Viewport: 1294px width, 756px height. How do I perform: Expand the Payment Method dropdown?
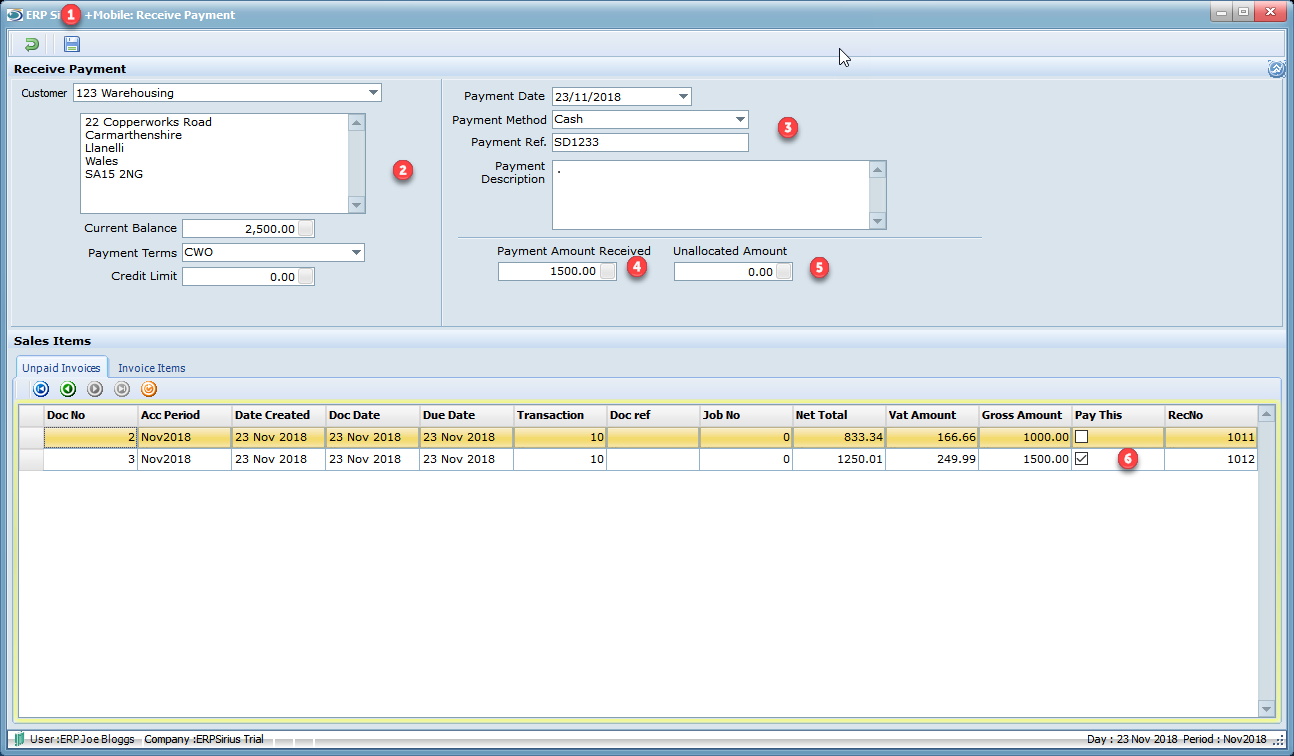[x=740, y=119]
